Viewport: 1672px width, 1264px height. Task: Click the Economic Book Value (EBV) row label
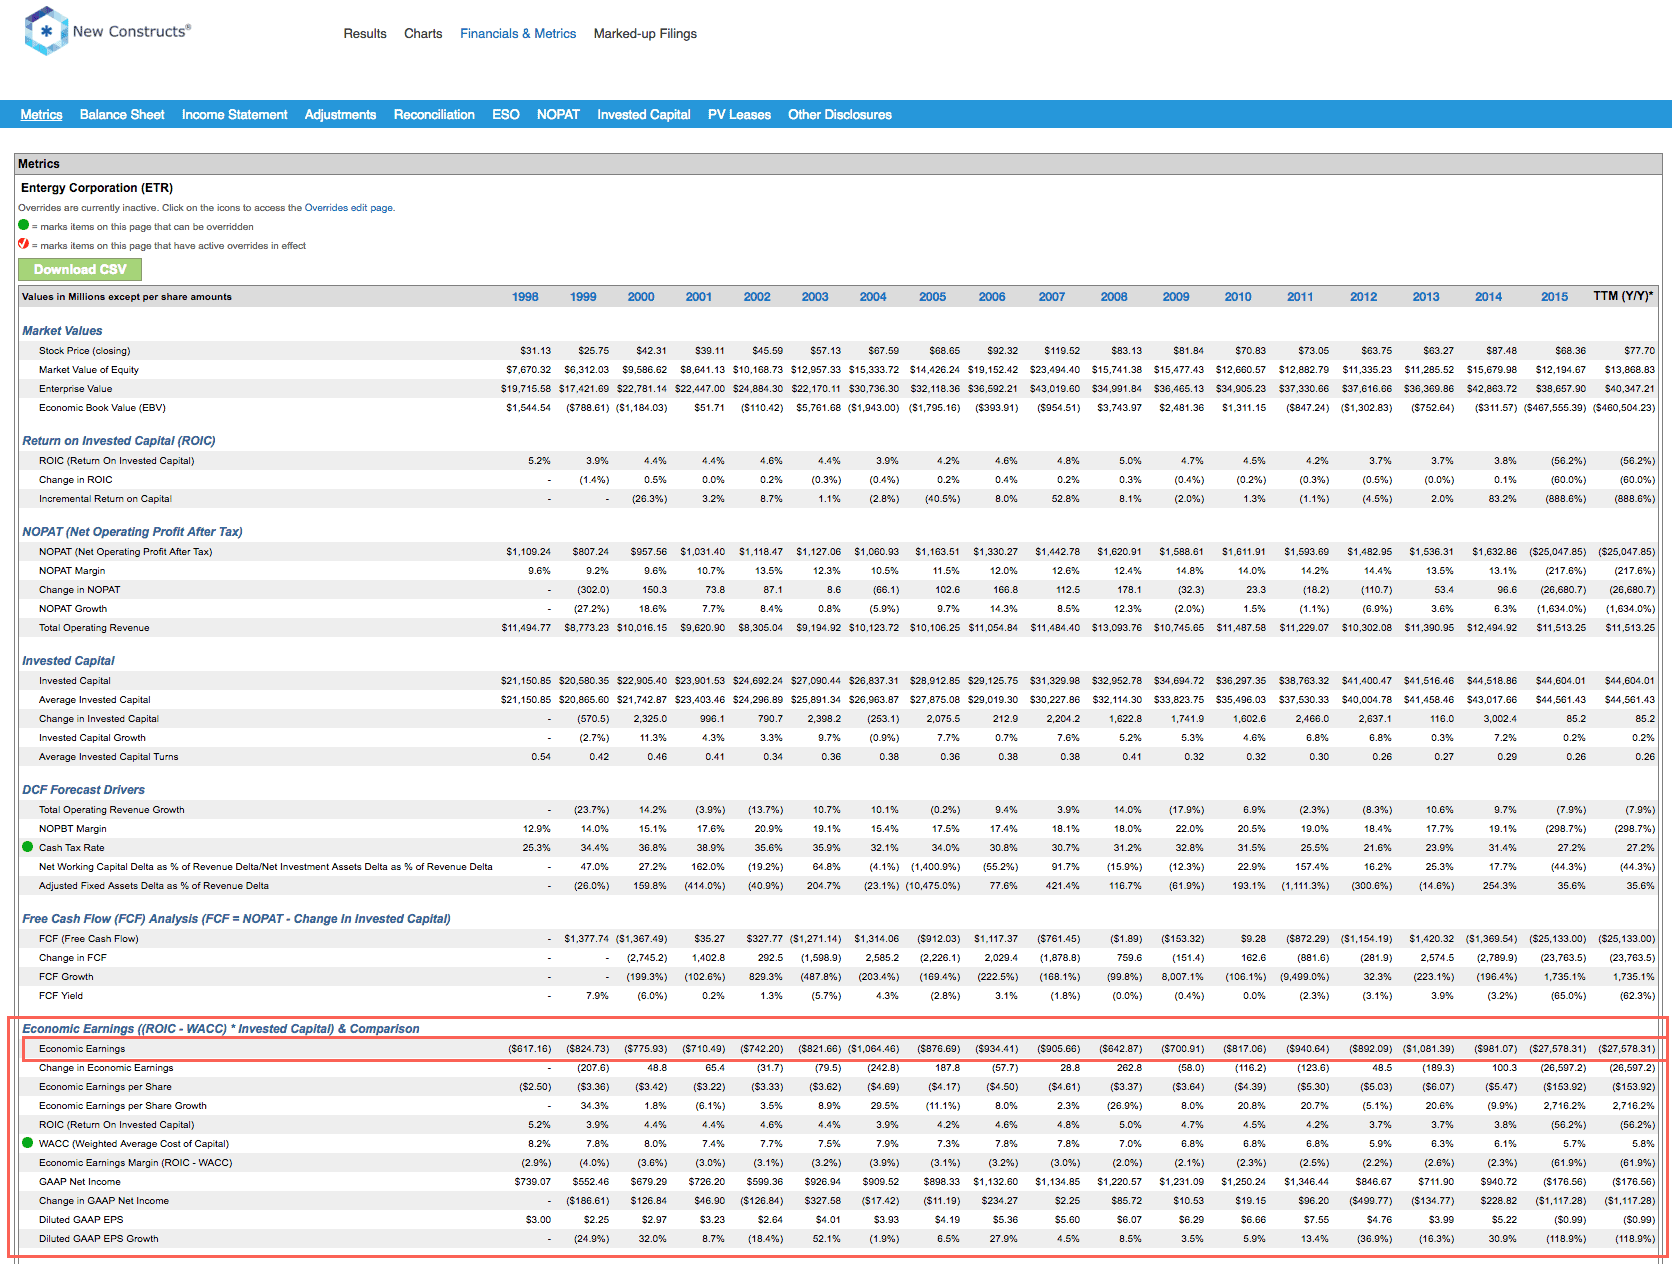(x=102, y=408)
